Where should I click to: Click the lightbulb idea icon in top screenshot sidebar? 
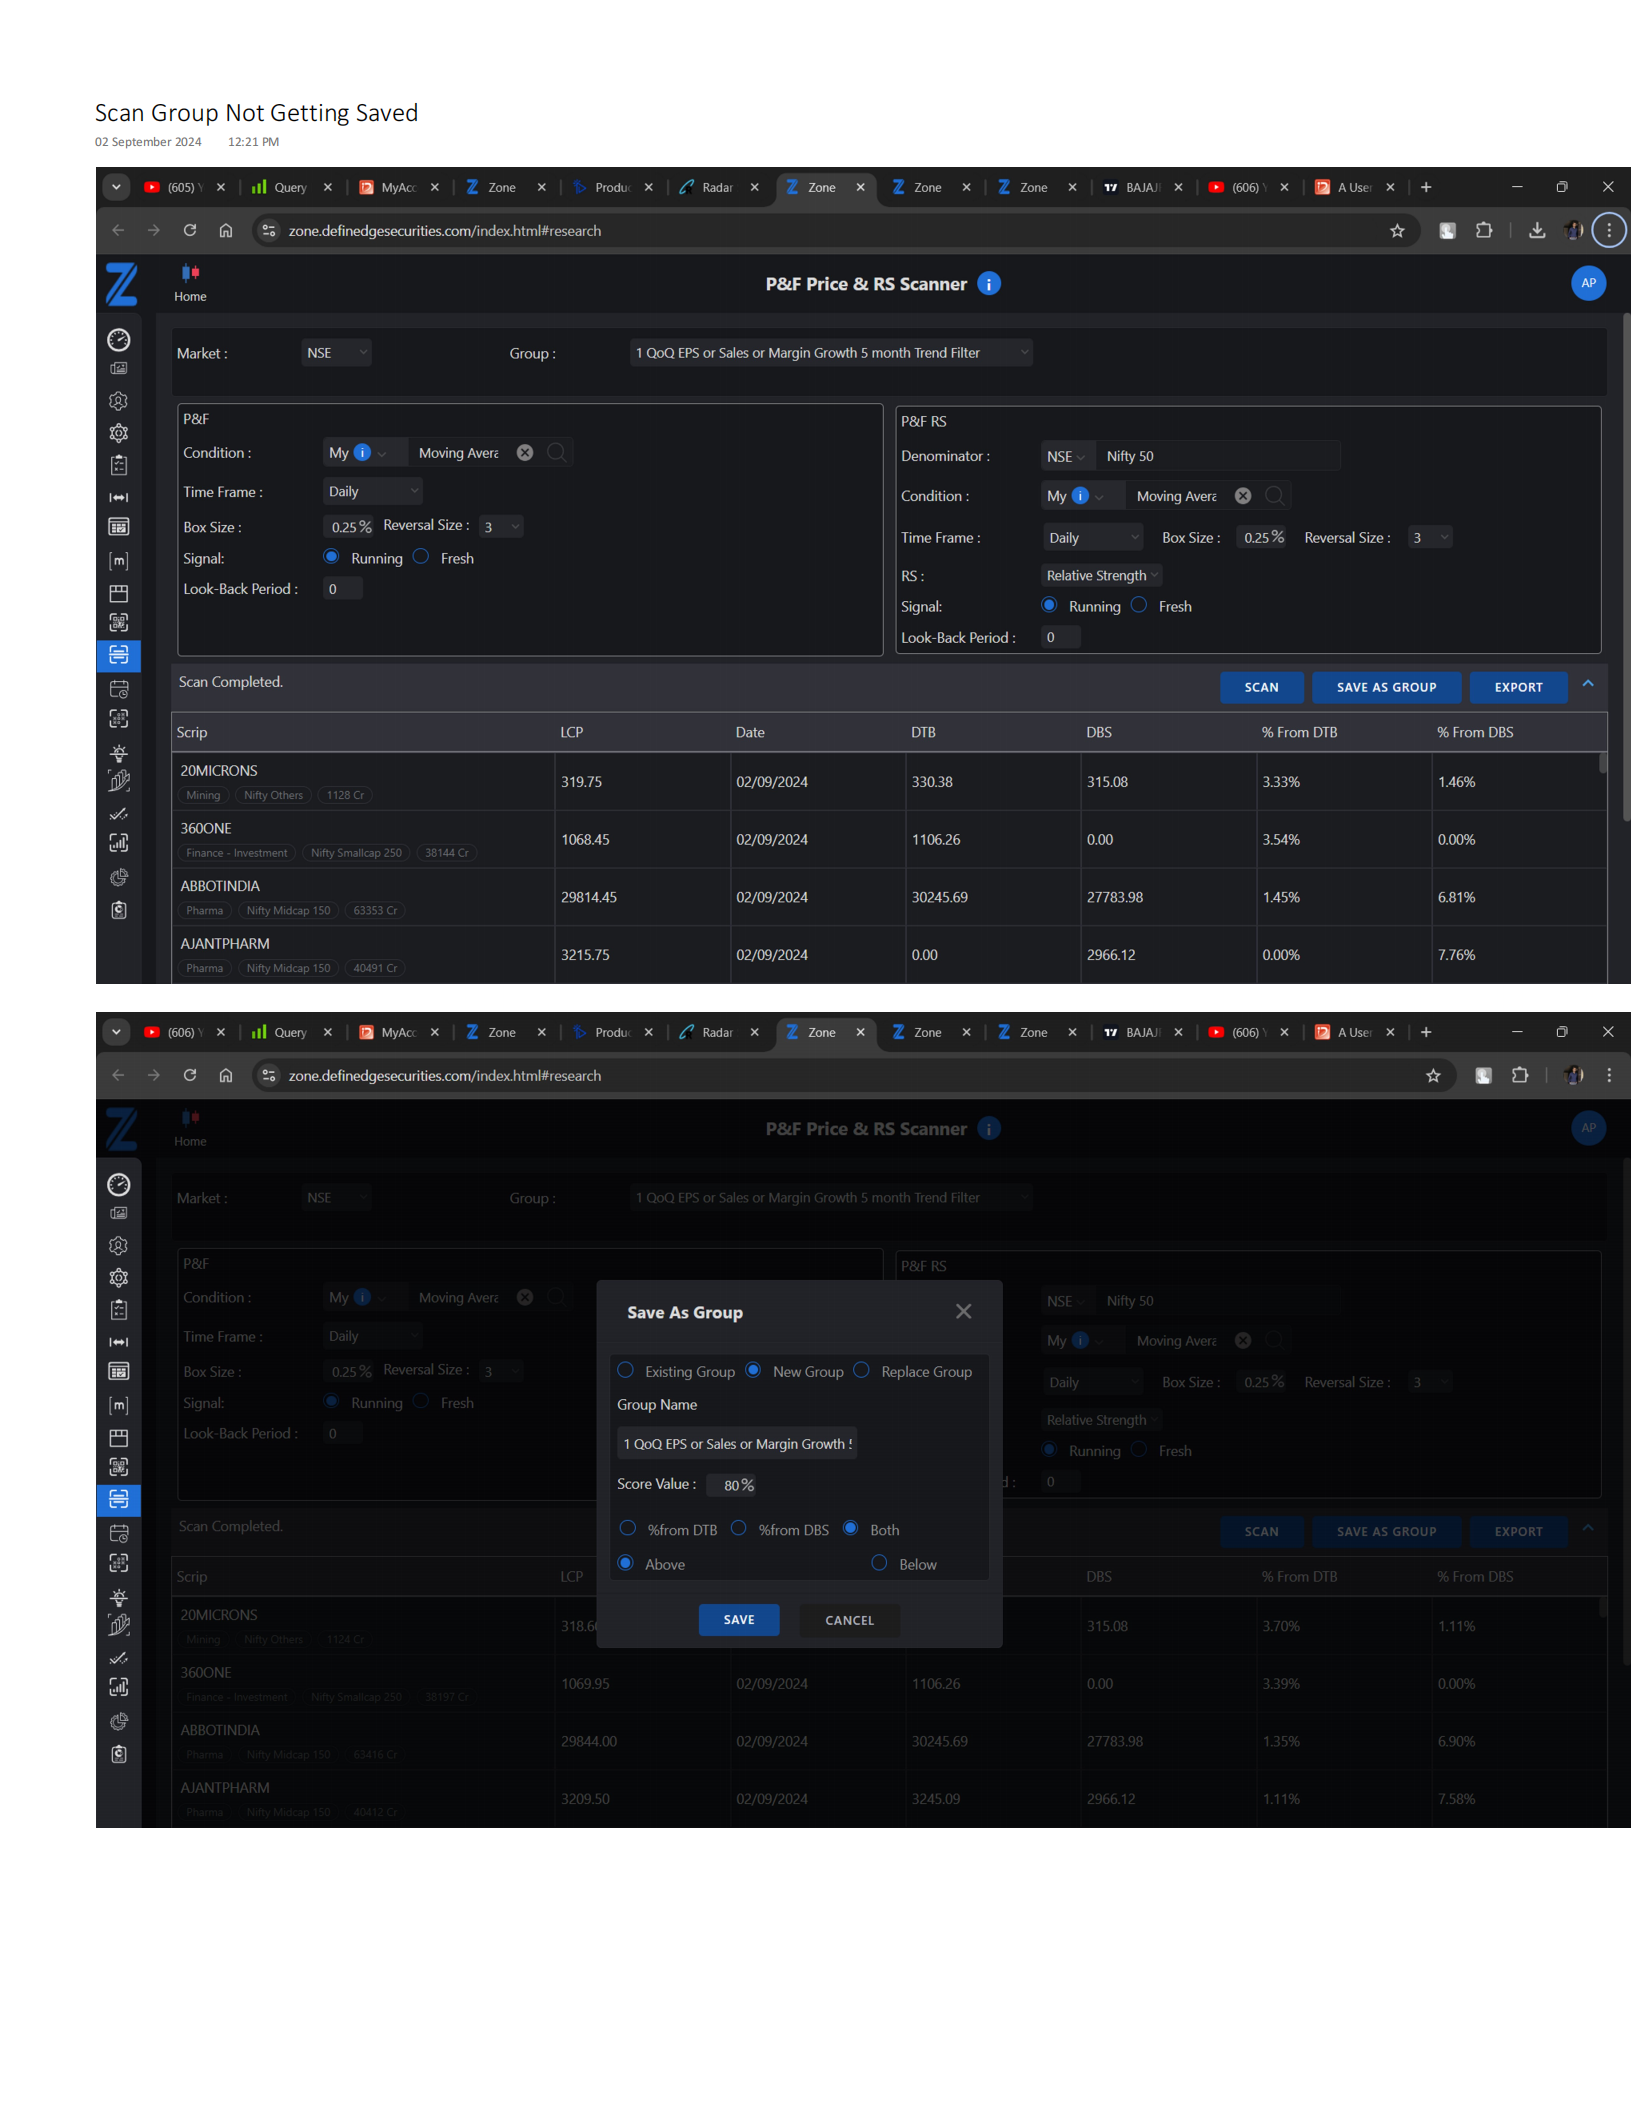(119, 752)
